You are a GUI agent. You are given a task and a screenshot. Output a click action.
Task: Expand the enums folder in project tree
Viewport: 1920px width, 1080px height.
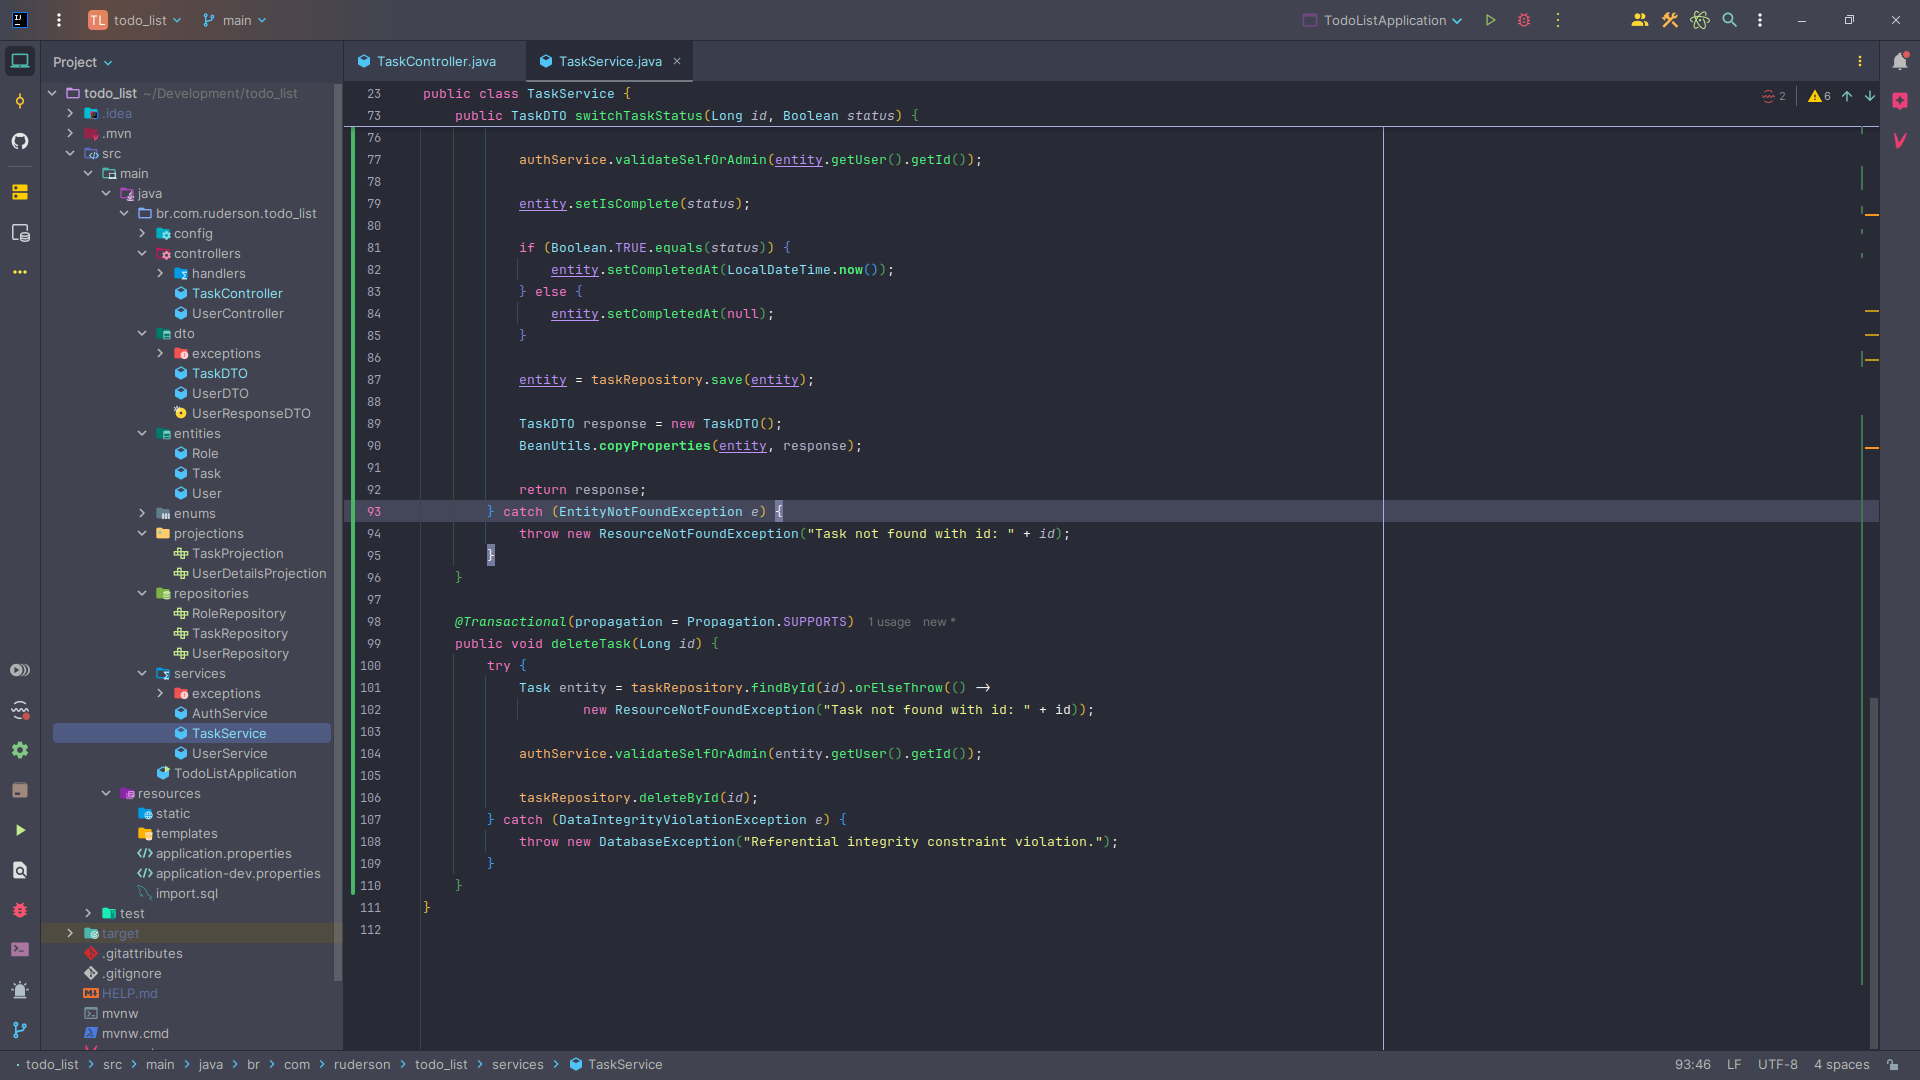[142, 514]
